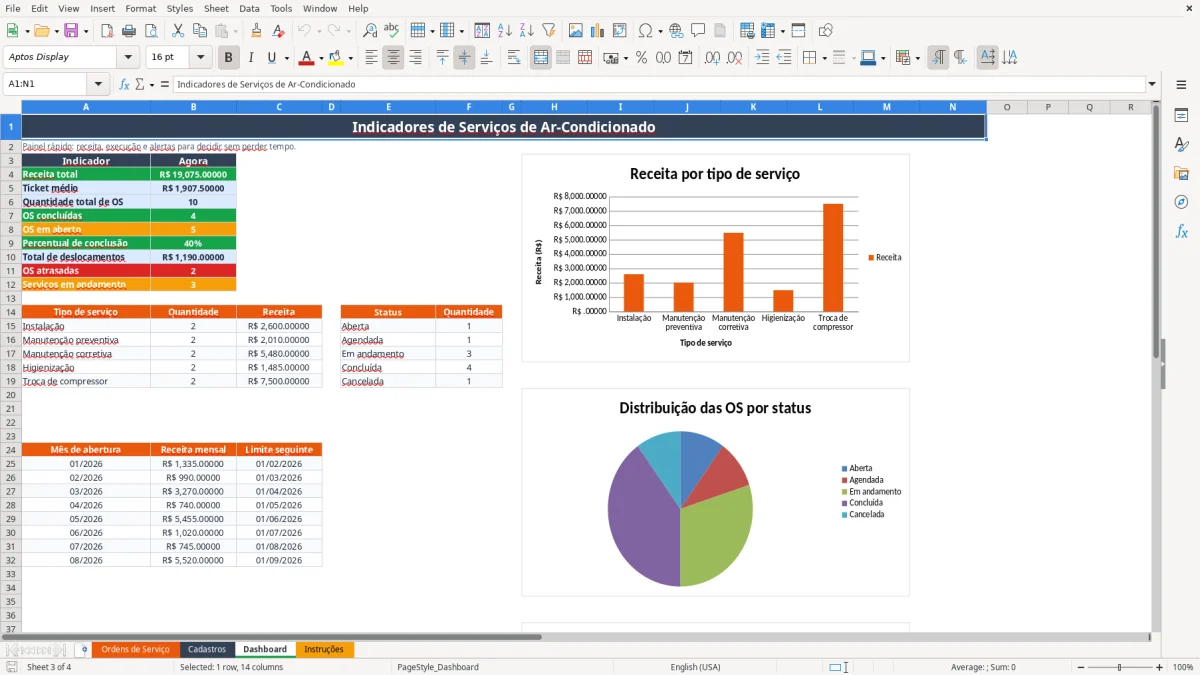
Task: Cut the selection with scissors icon
Action: [x=177, y=31]
